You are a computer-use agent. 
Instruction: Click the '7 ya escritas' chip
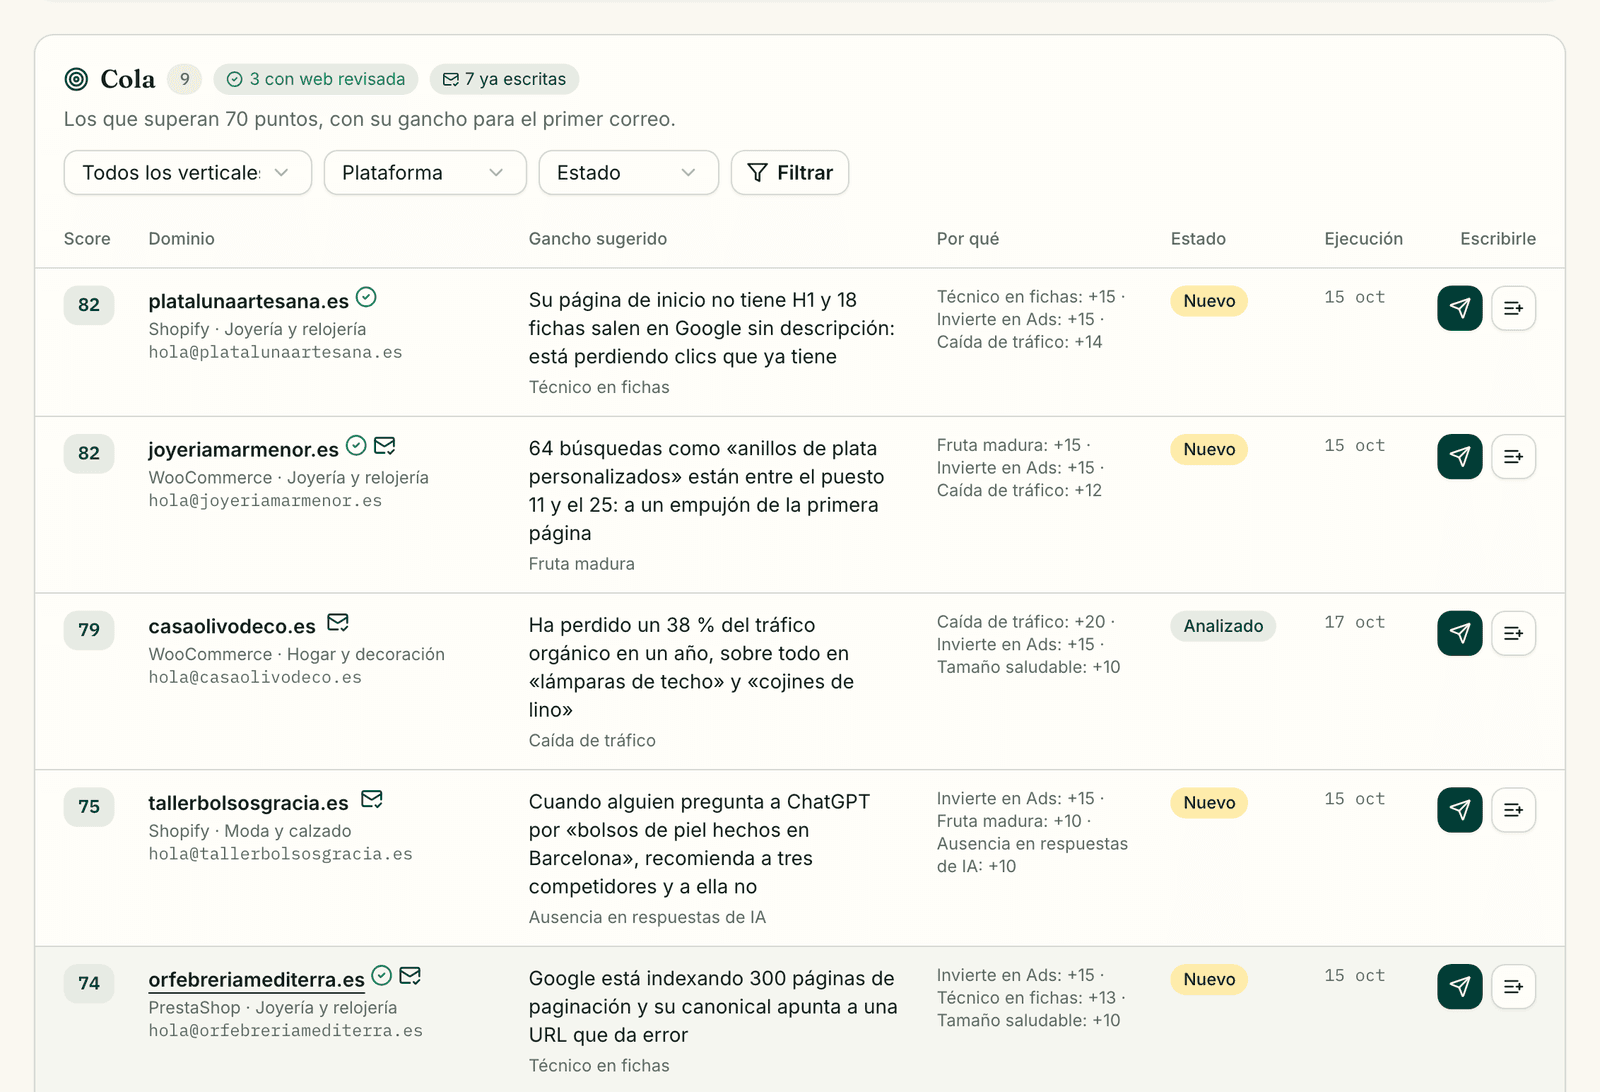click(504, 79)
